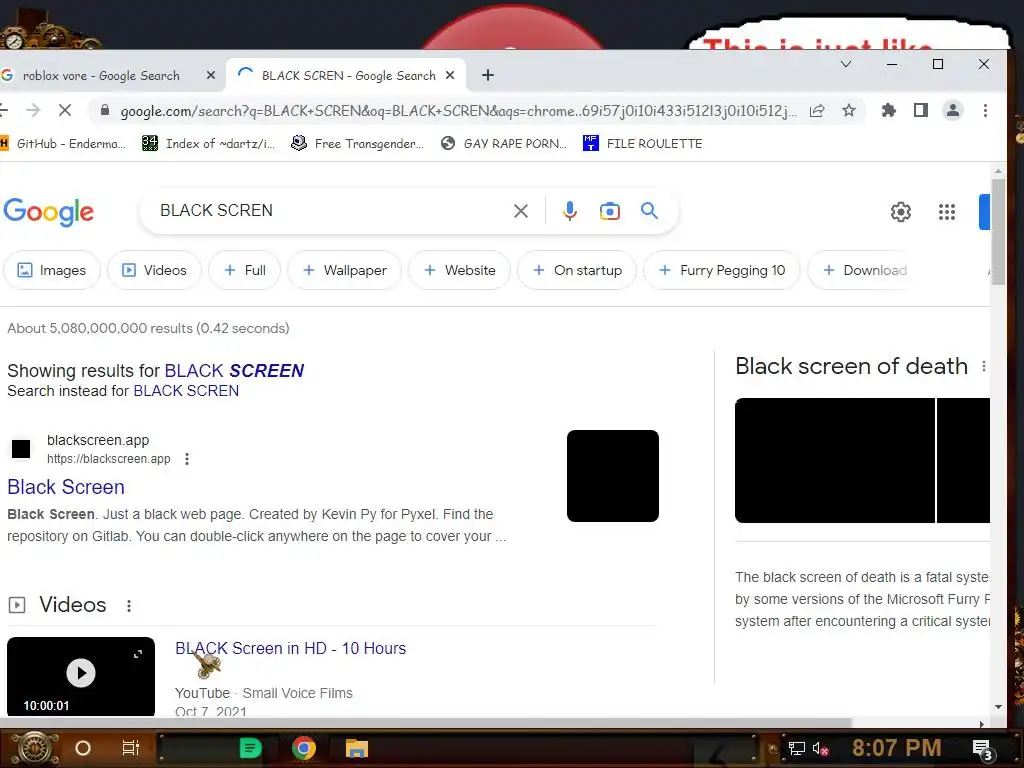Open the Chrome three-dot menu

click(x=985, y=110)
